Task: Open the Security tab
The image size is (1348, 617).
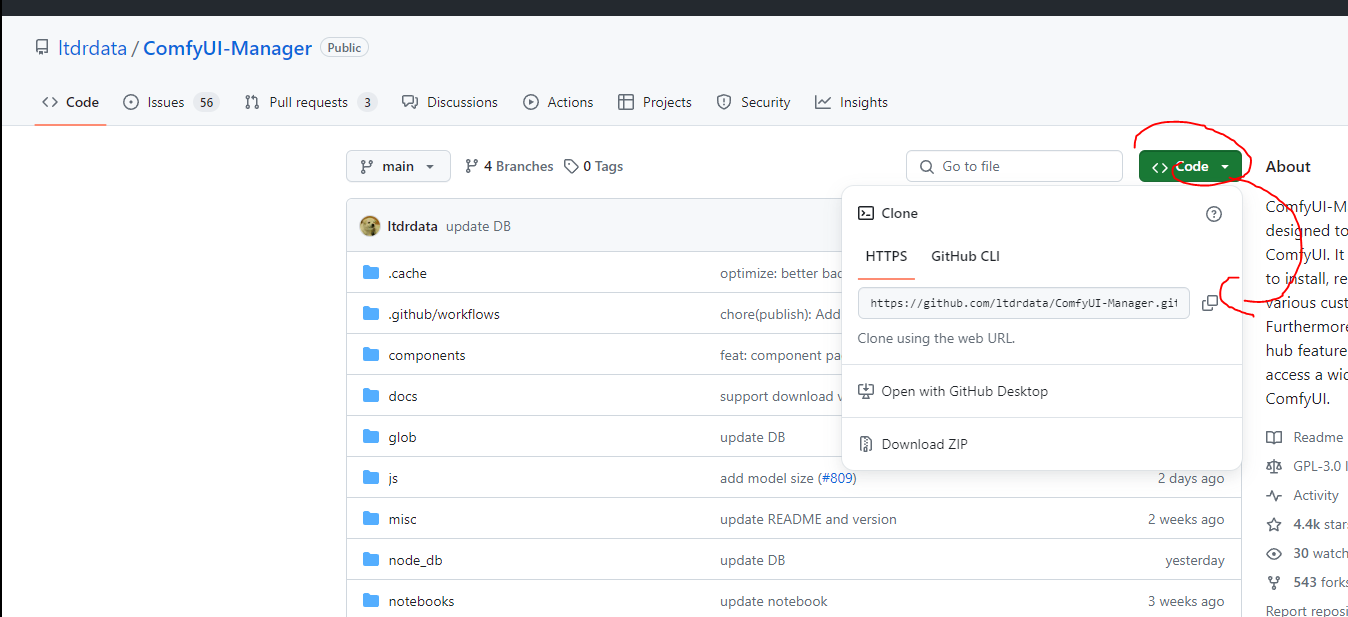Action: coord(753,102)
